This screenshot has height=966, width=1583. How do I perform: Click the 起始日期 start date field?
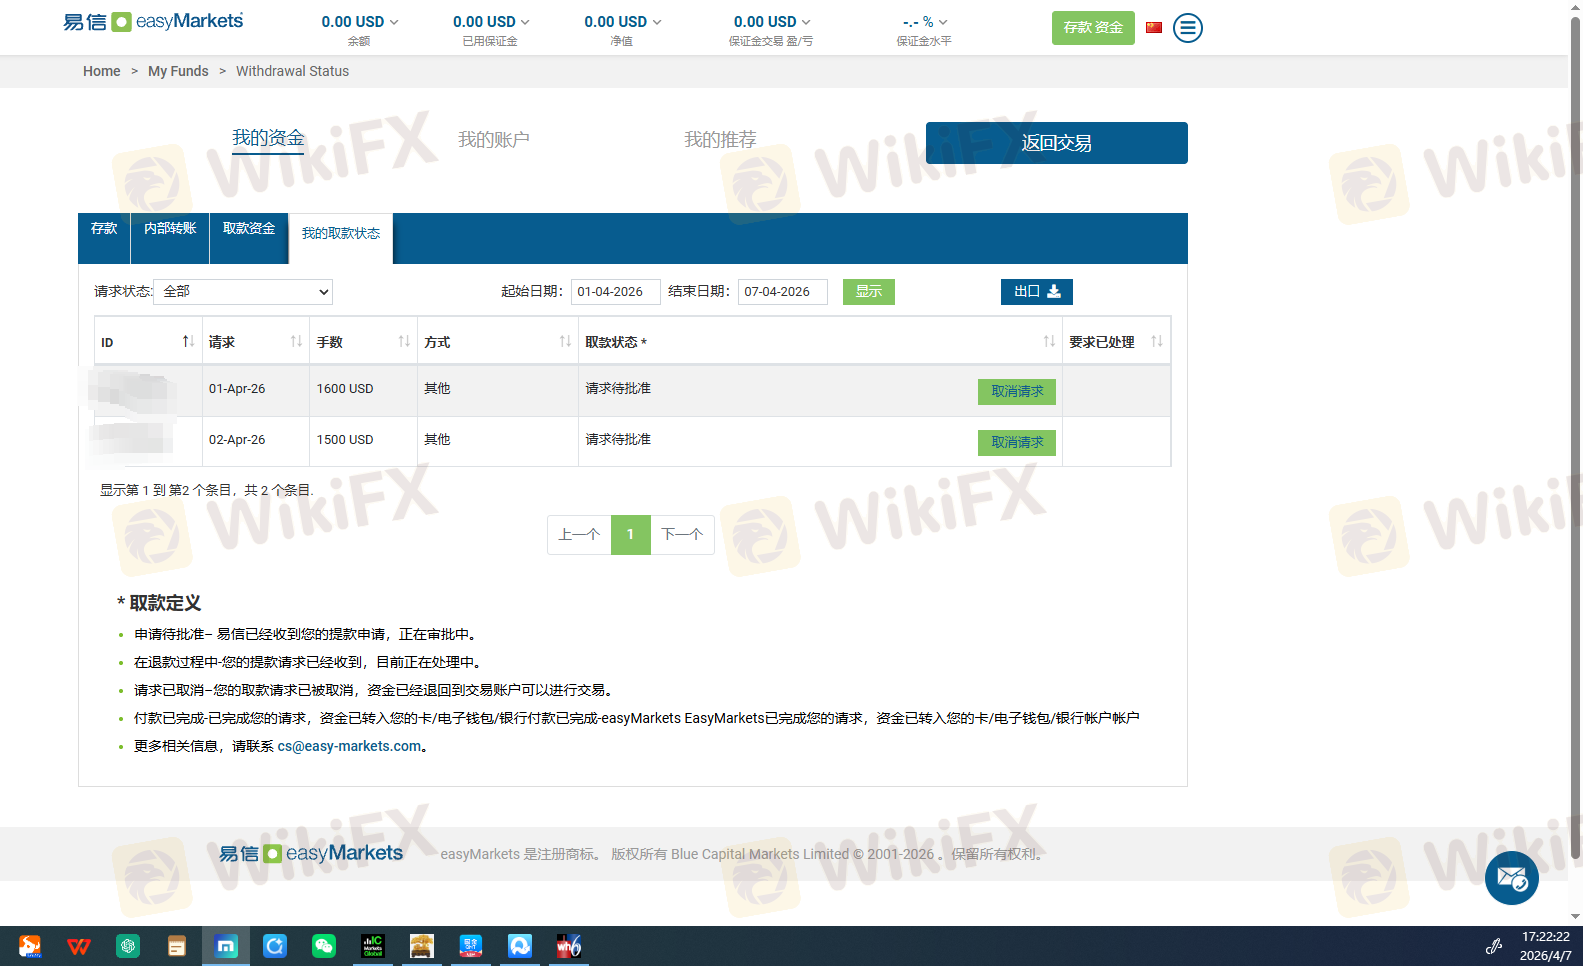[x=616, y=292]
